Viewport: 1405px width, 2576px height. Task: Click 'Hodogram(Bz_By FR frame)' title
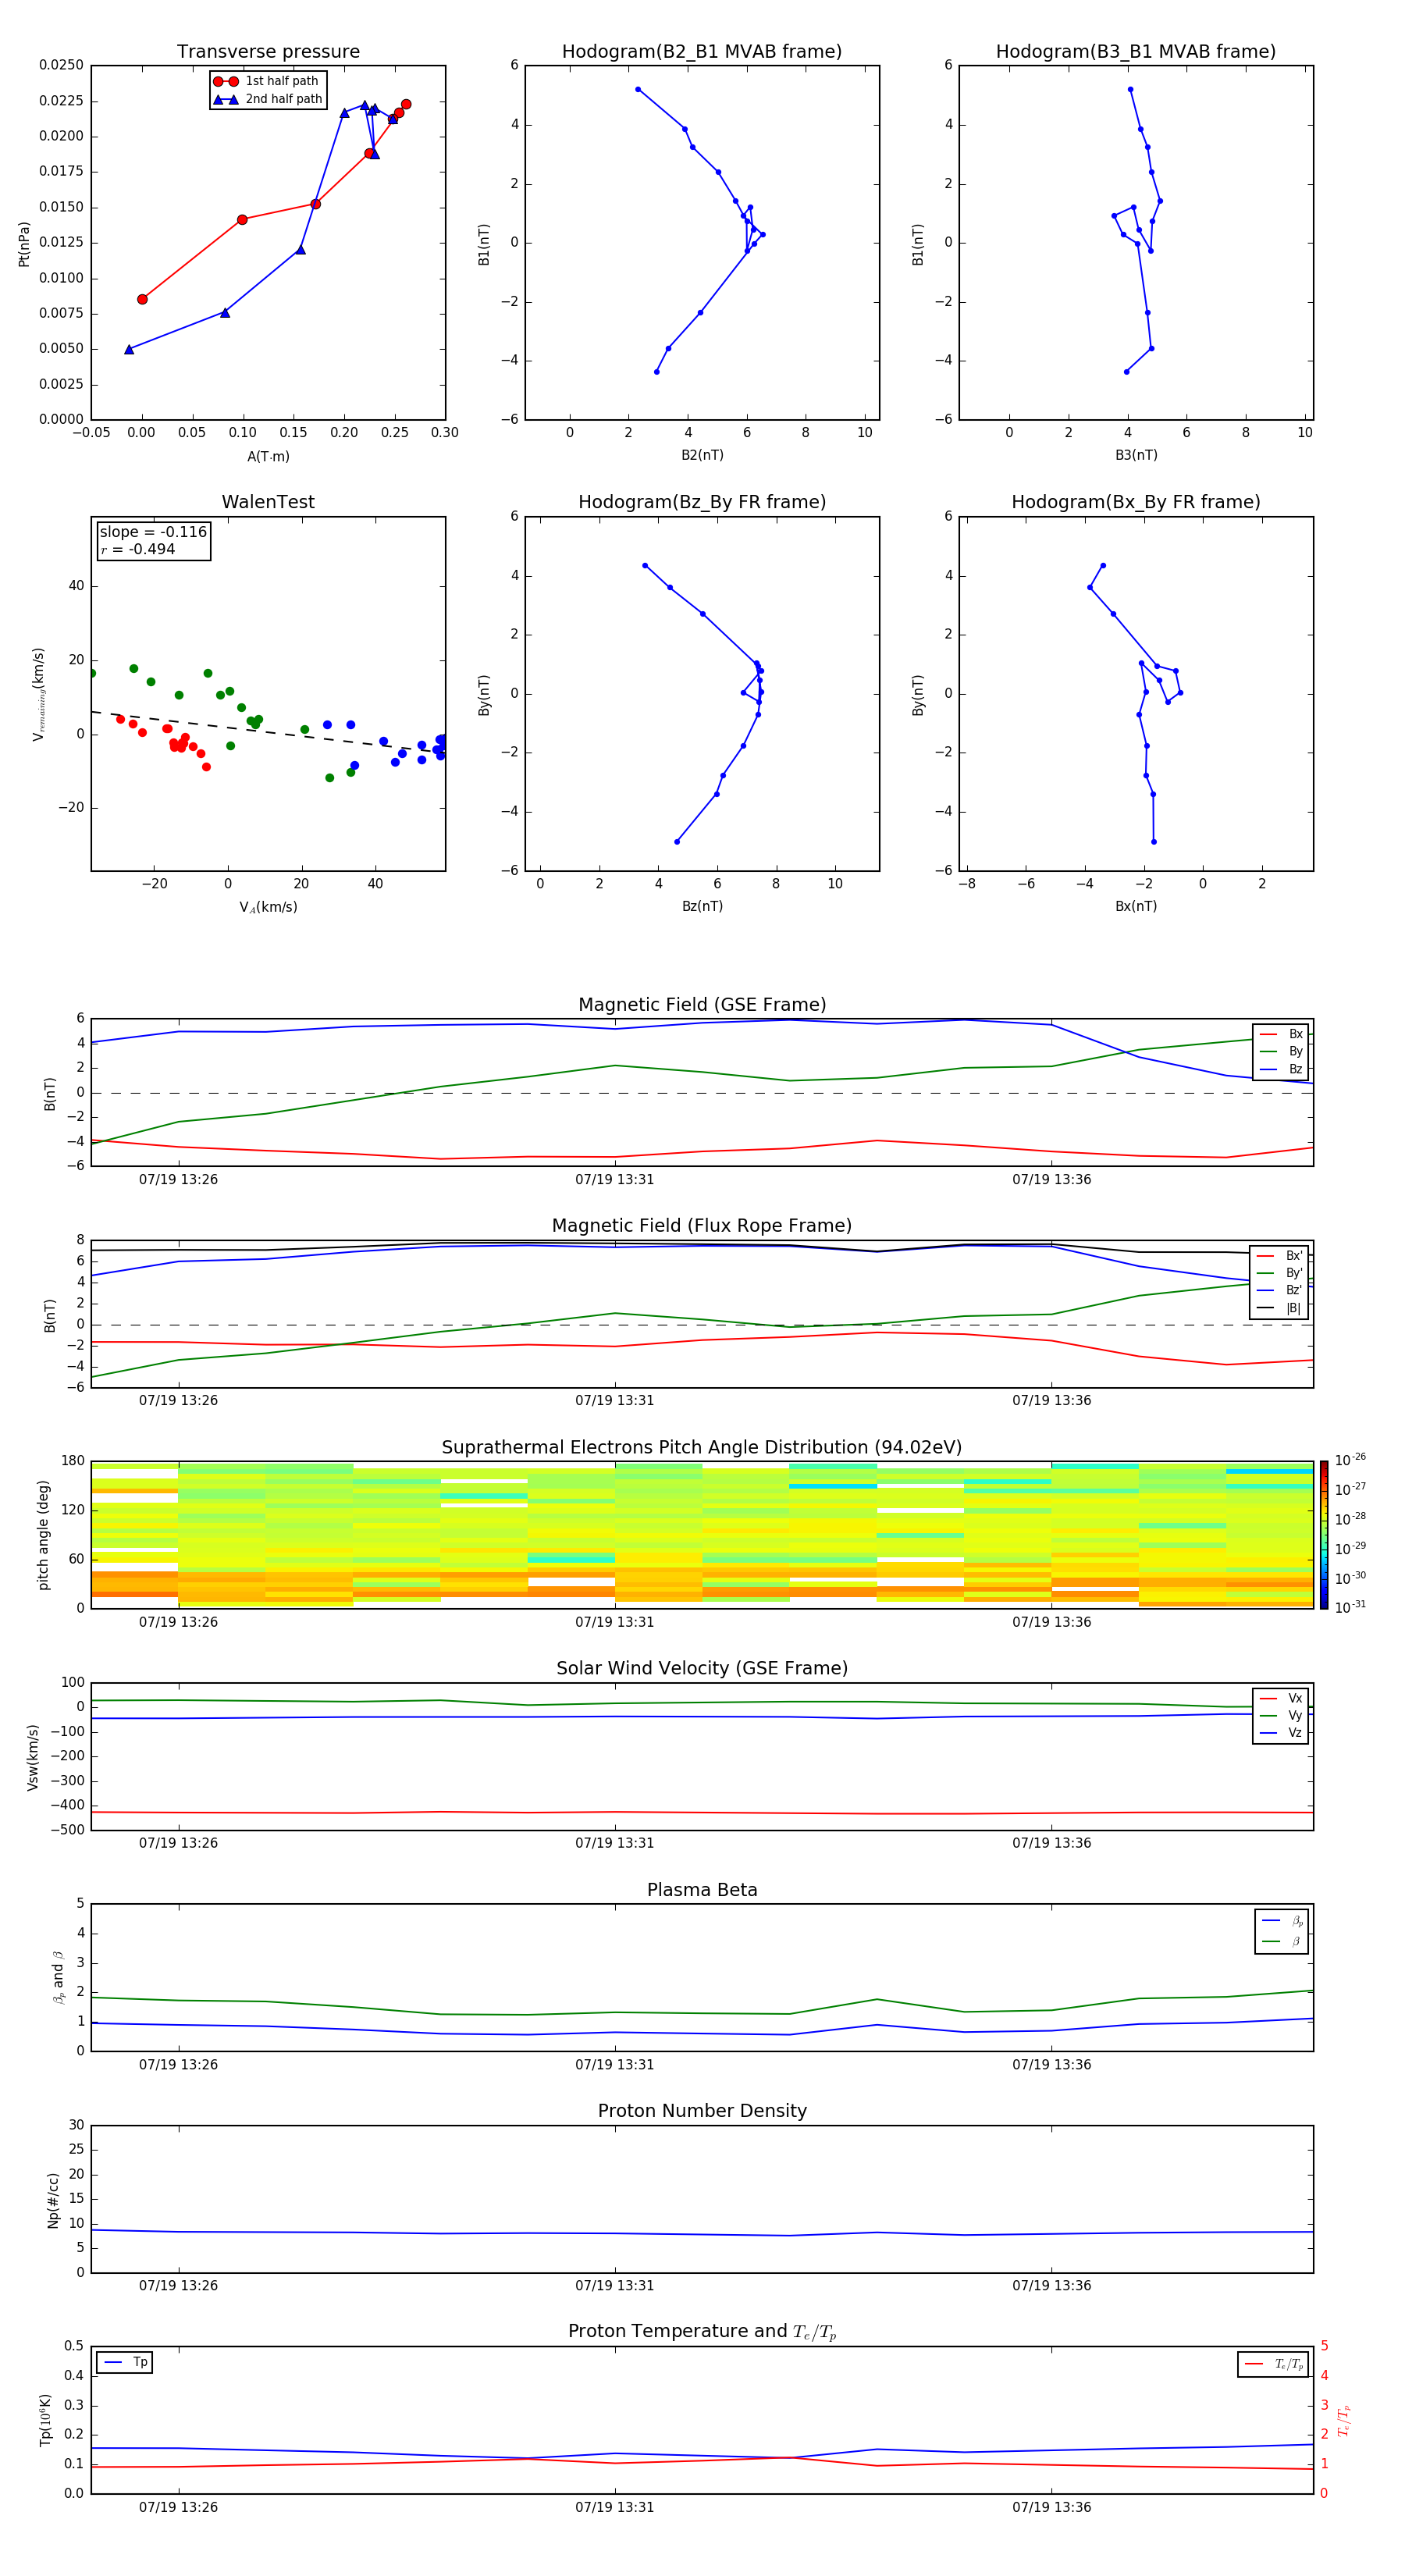[x=702, y=502]
